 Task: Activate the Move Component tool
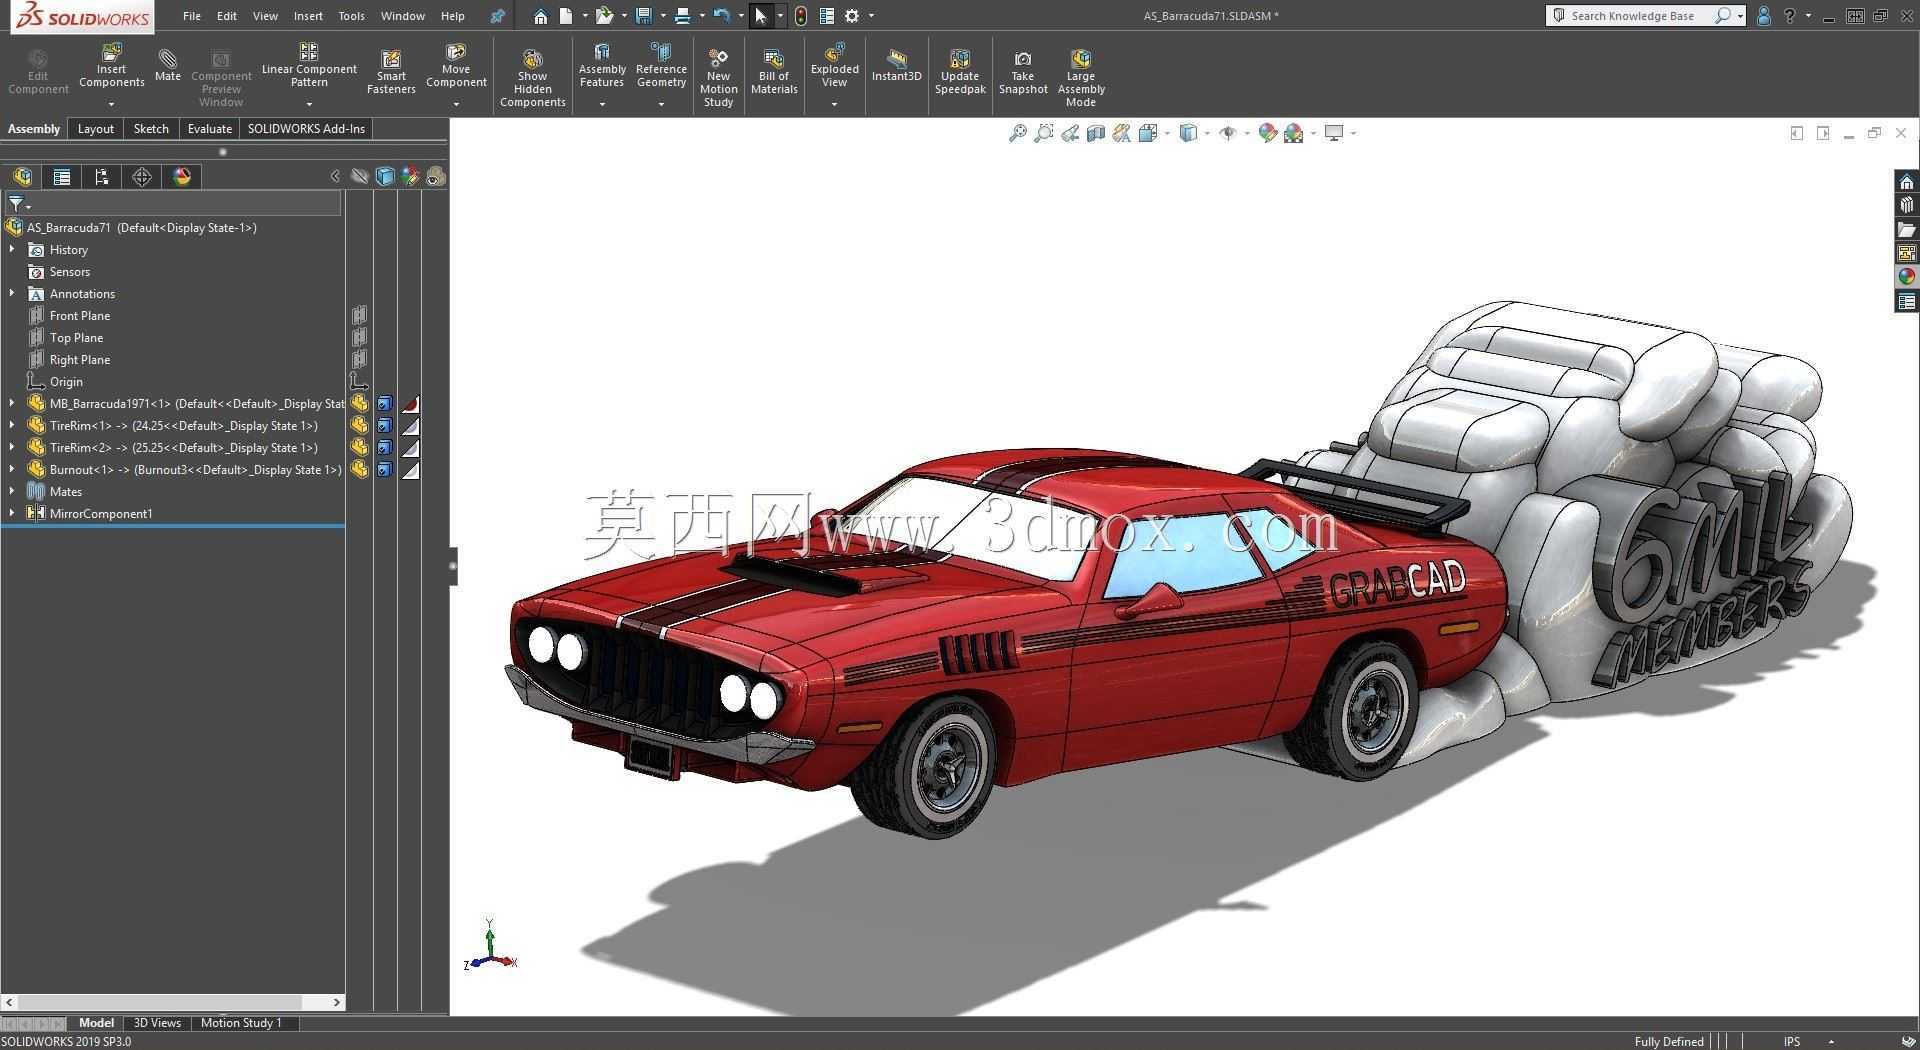456,66
